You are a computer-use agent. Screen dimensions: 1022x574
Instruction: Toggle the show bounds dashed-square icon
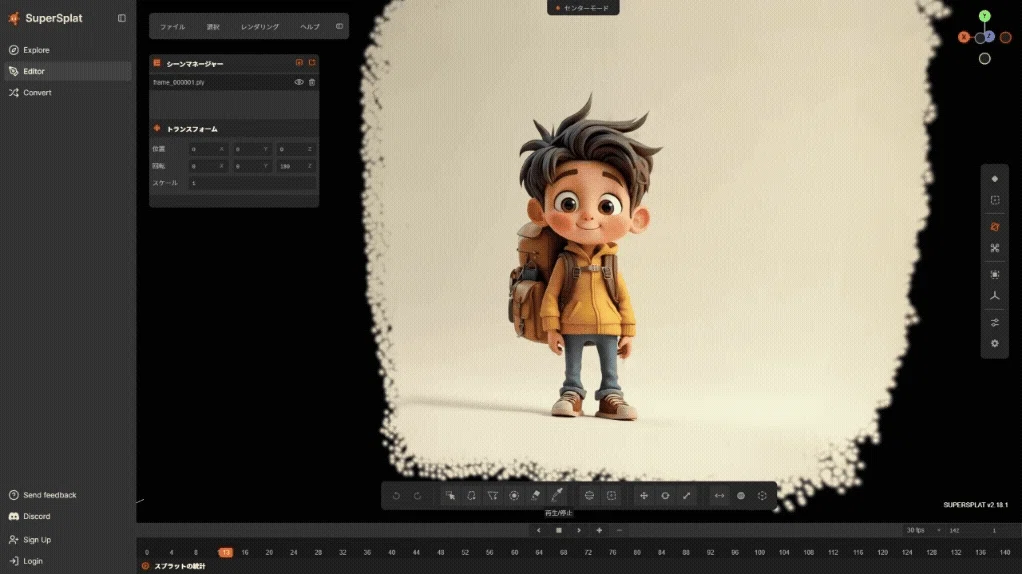995,200
